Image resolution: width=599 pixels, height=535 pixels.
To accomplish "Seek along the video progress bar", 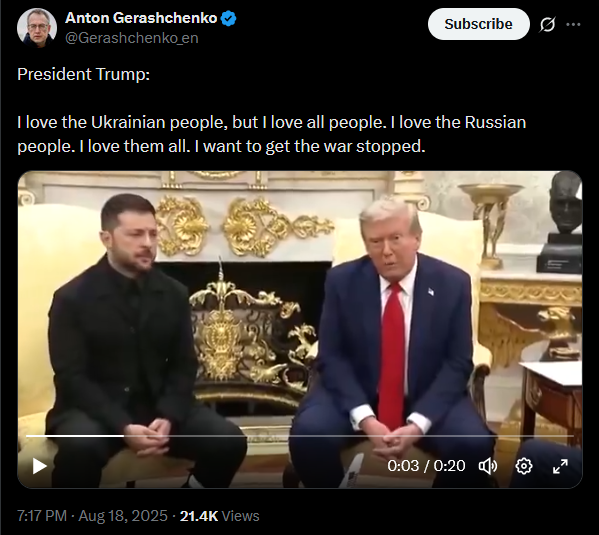I will 300,436.
